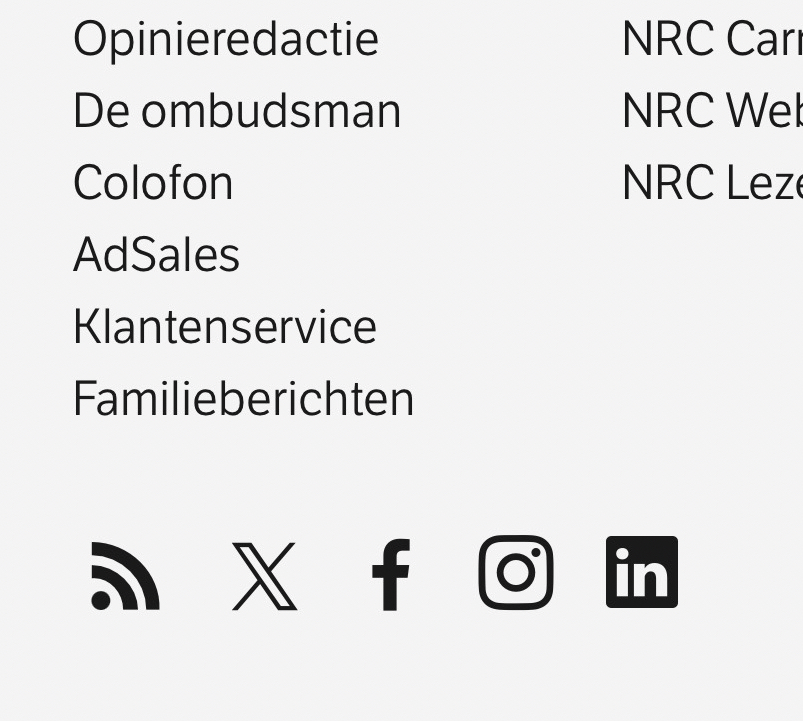The height and width of the screenshot is (721, 803).
Task: Subscribe via the RSS symbol in footer
Action: click(x=125, y=575)
